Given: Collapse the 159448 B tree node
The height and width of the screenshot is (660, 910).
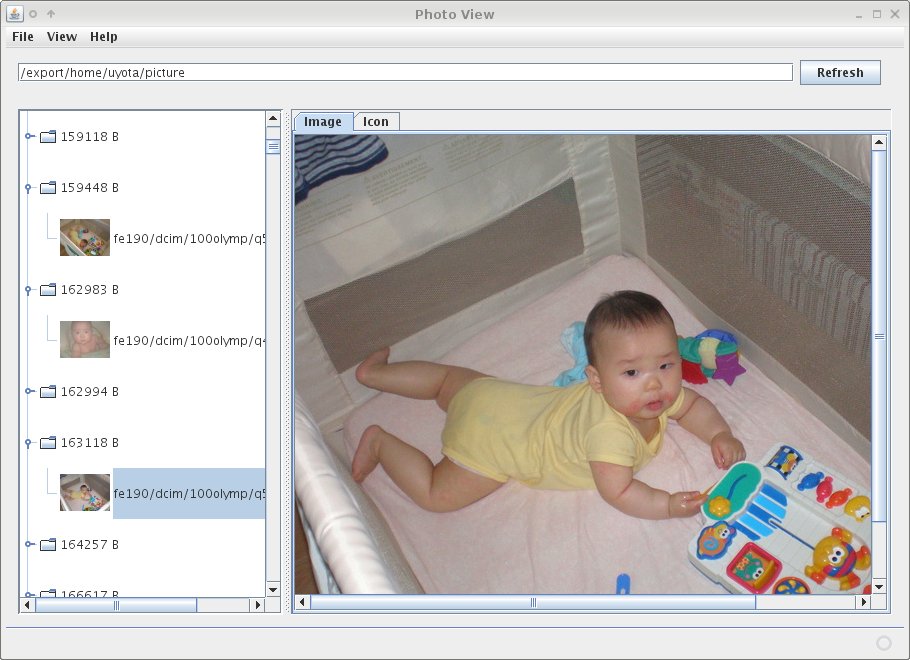Looking at the screenshot, I should tap(29, 188).
